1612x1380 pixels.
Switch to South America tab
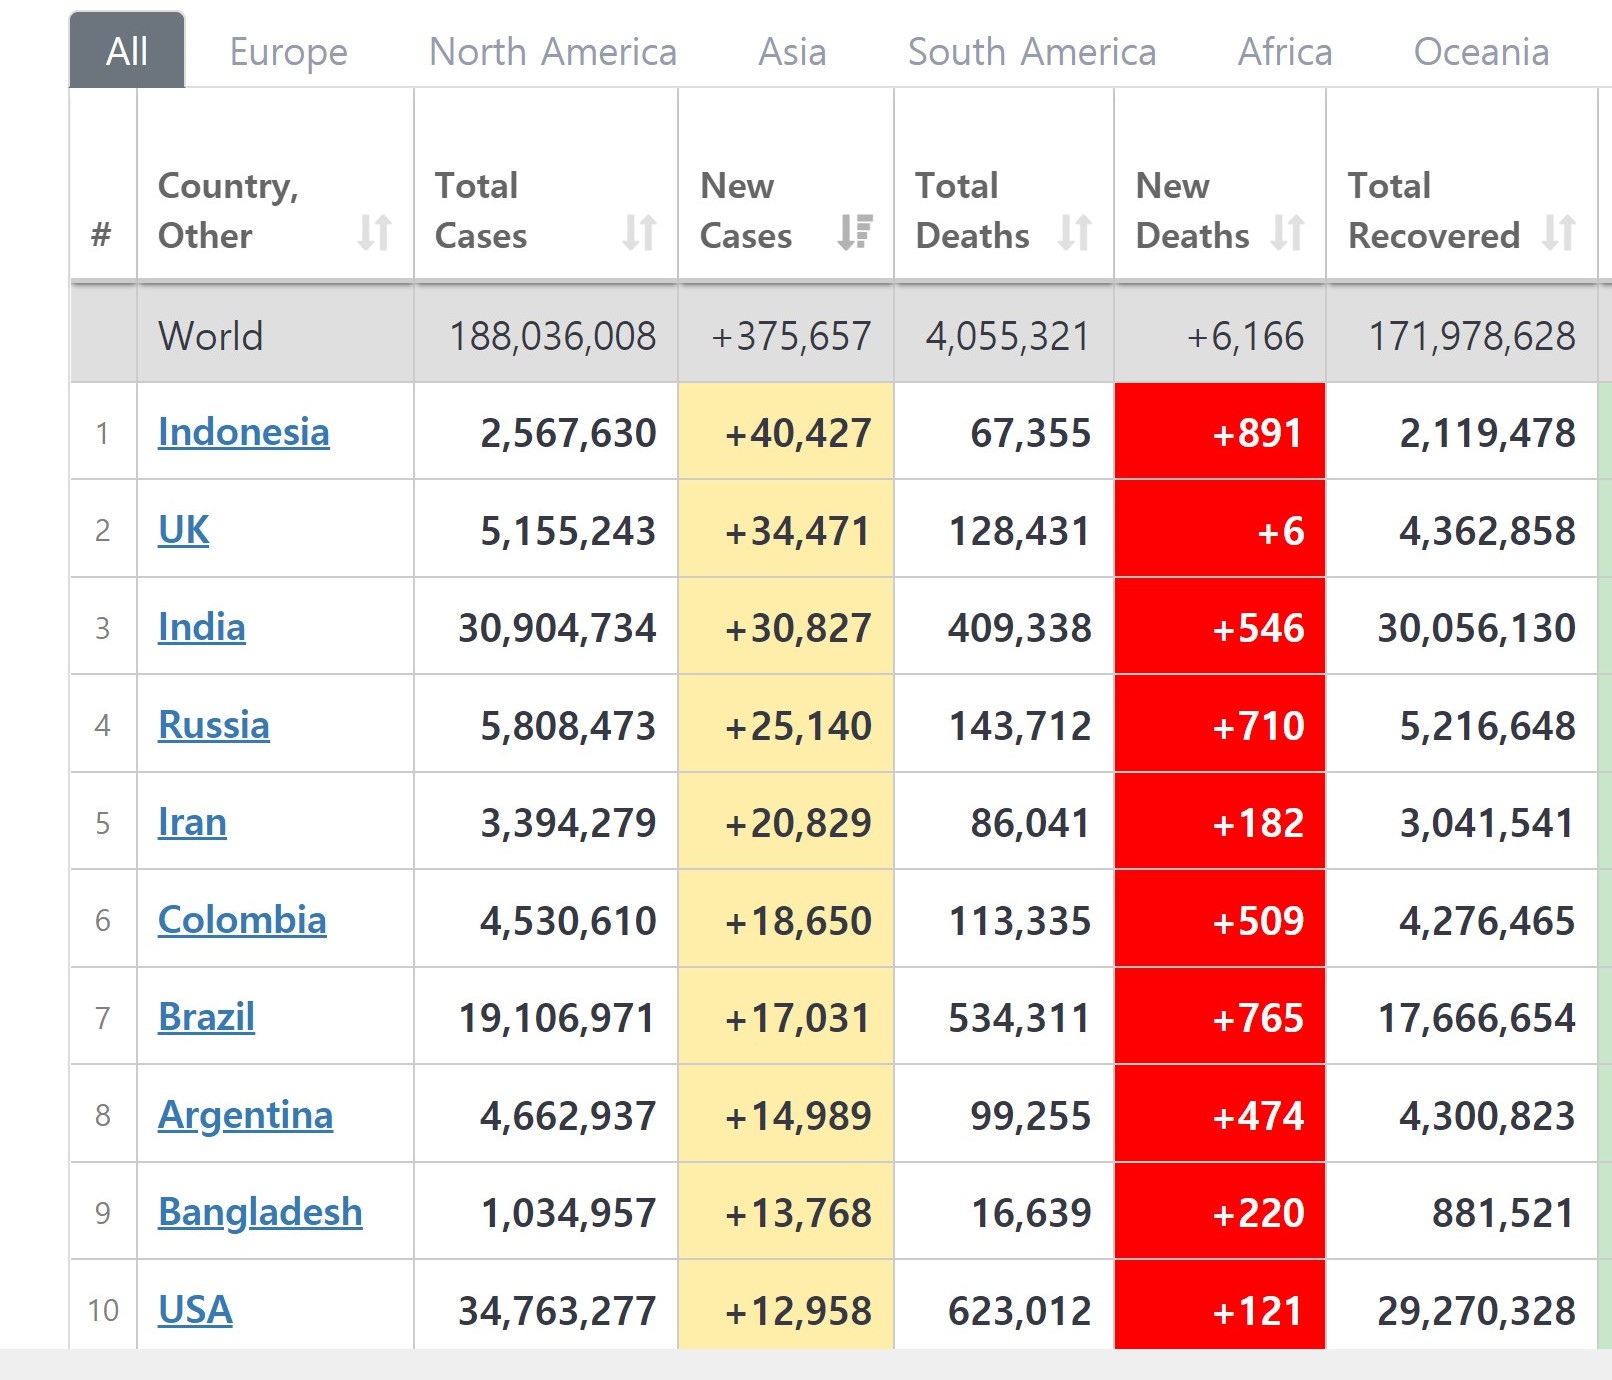pos(1031,51)
